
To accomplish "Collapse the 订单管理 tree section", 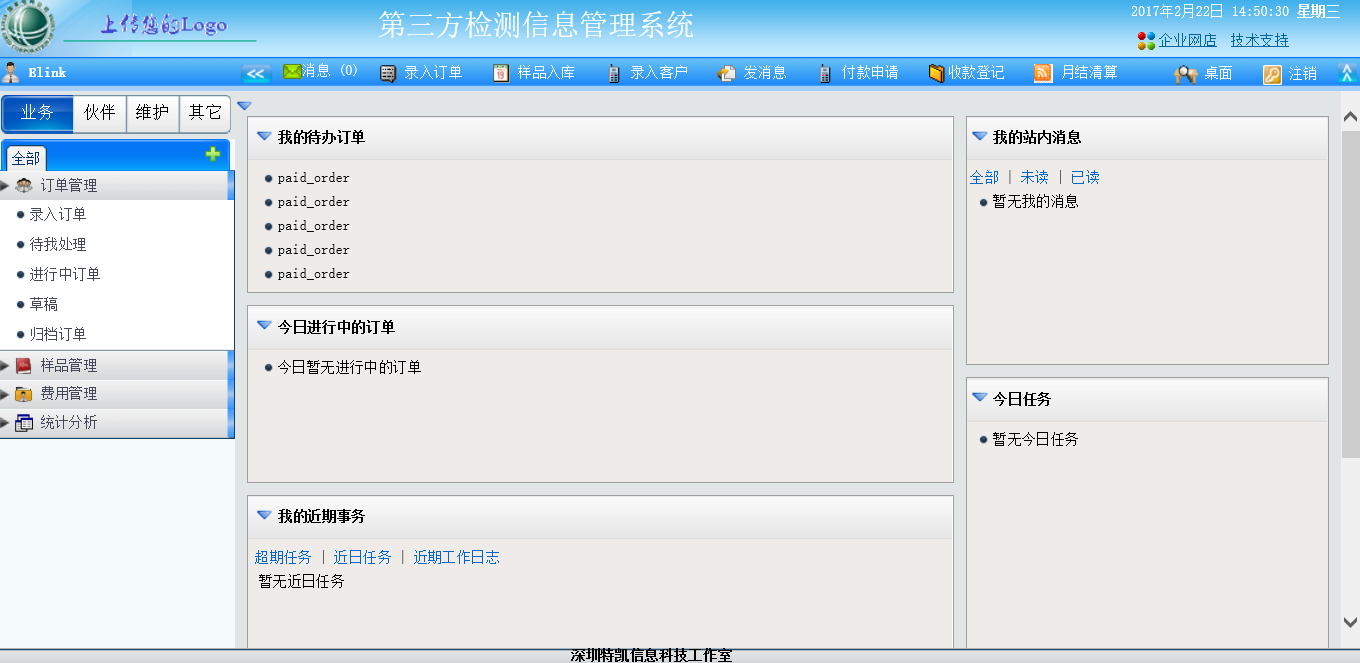I will coord(5,185).
